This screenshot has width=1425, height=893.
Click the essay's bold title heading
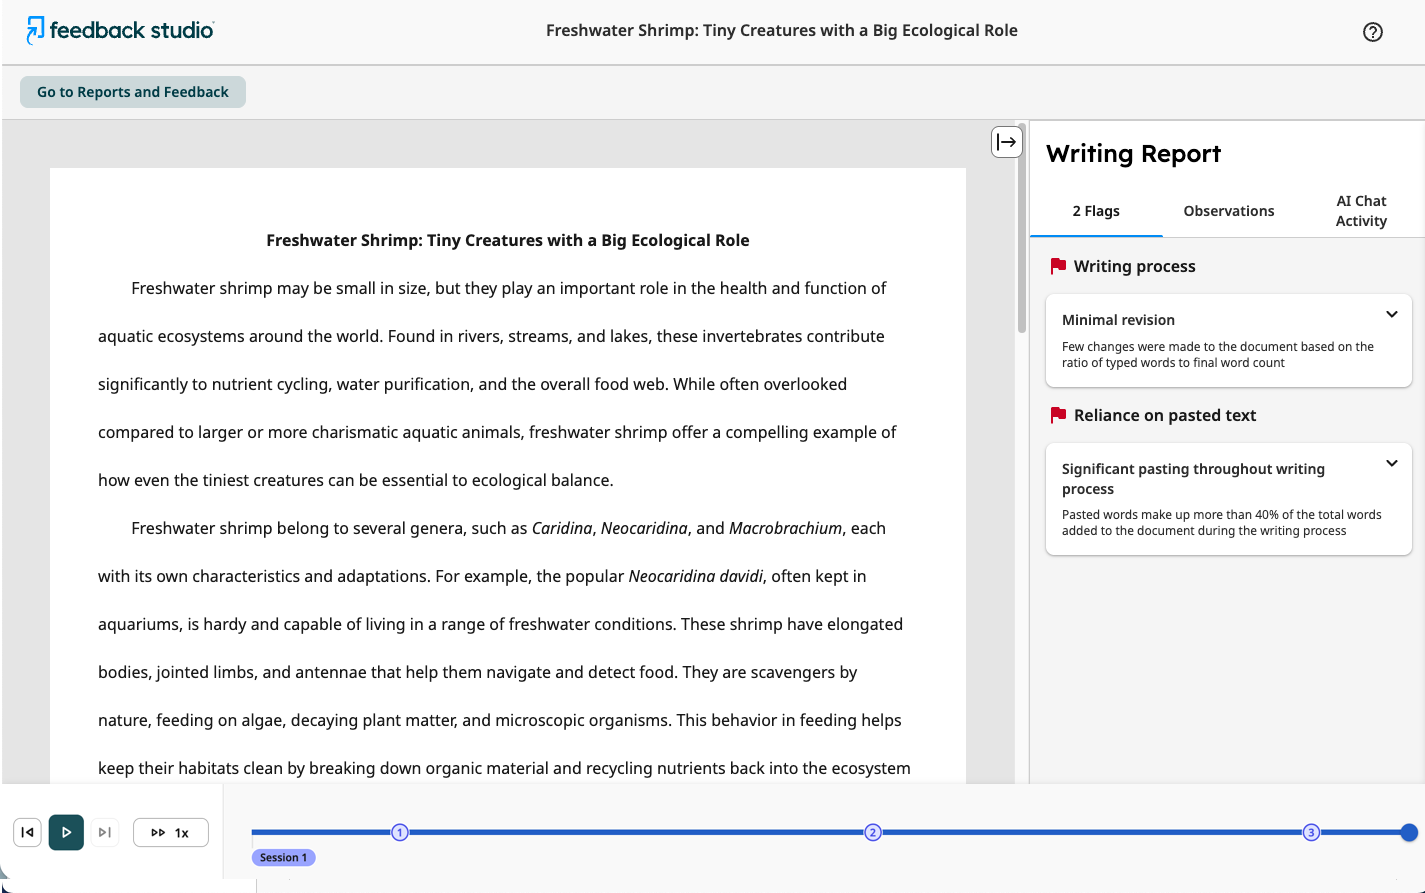pyautogui.click(x=508, y=240)
